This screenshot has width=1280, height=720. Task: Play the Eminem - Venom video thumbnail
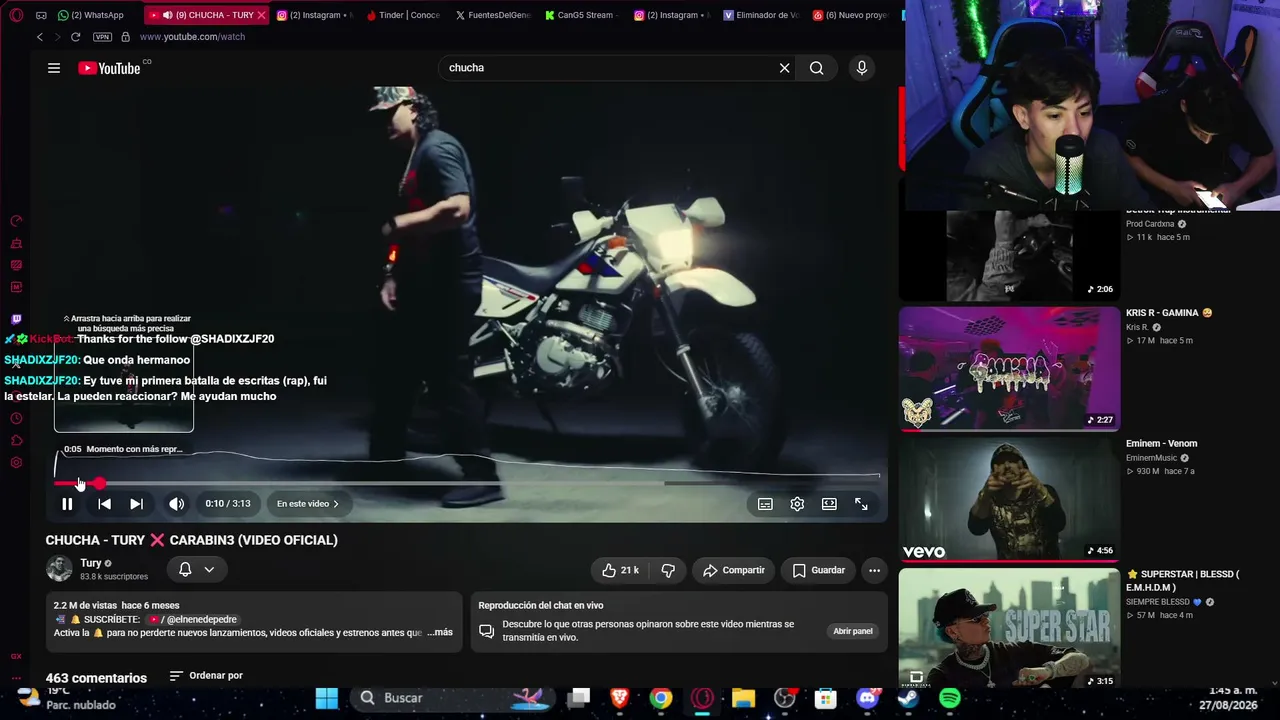click(1009, 500)
